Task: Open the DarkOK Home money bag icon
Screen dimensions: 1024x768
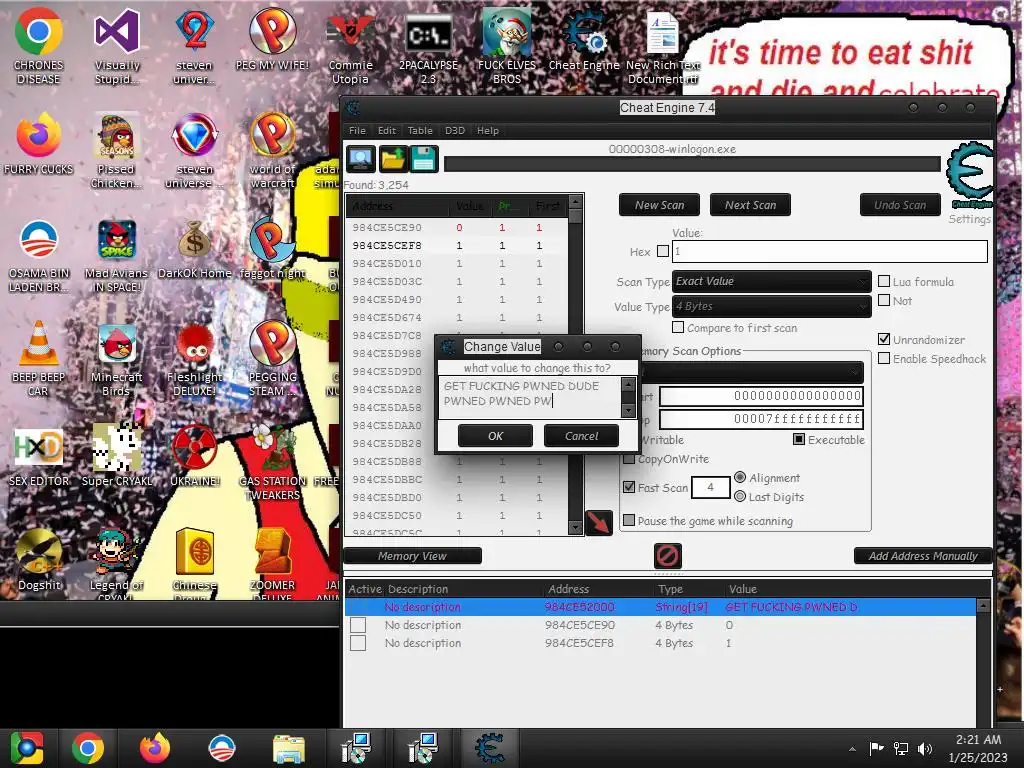Action: coord(195,248)
